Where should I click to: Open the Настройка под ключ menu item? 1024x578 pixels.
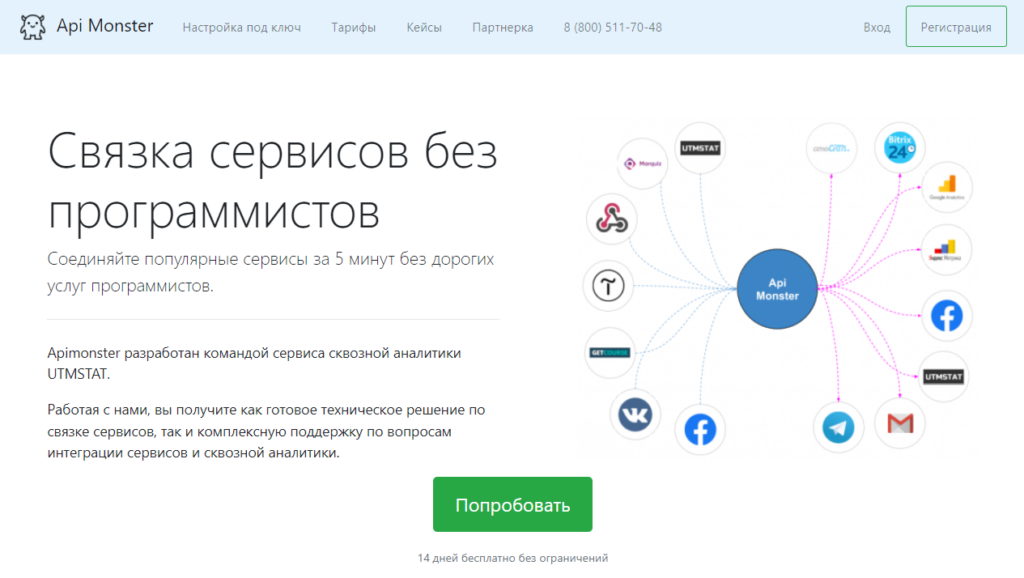point(242,27)
